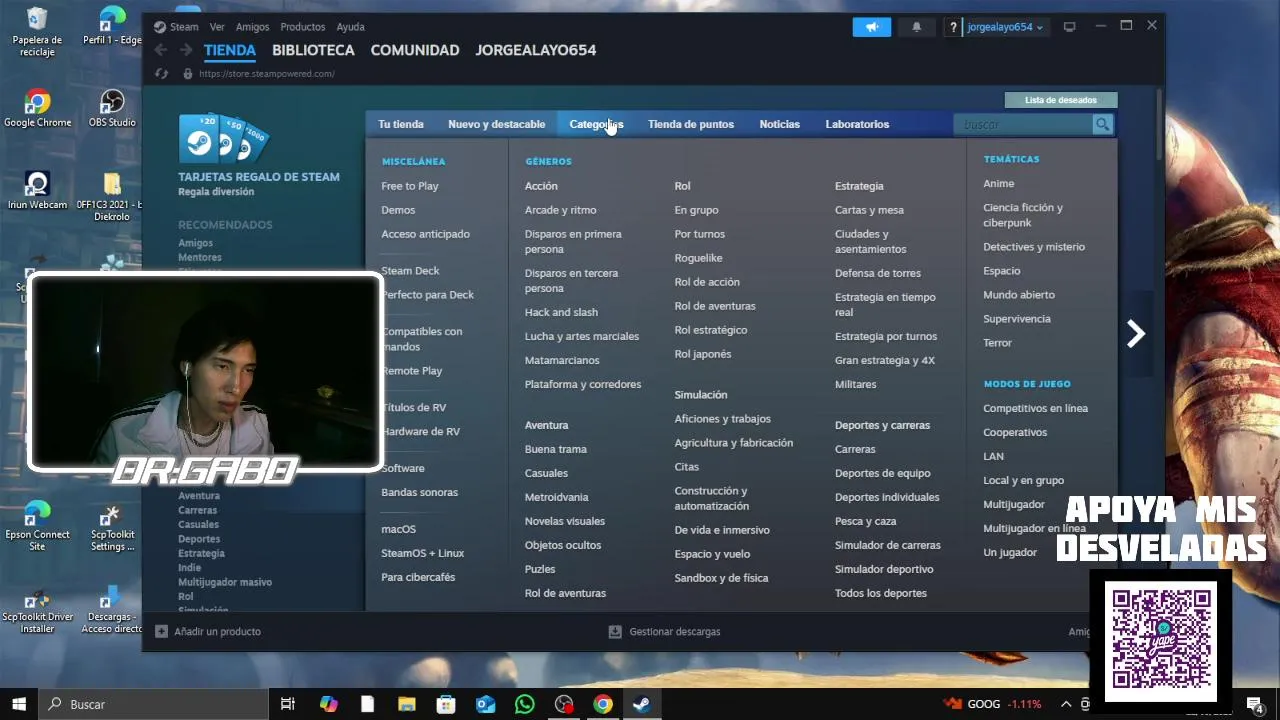This screenshot has width=1280, height=720.
Task: Open the jorgealayo654 account dropdown
Action: [1004, 27]
